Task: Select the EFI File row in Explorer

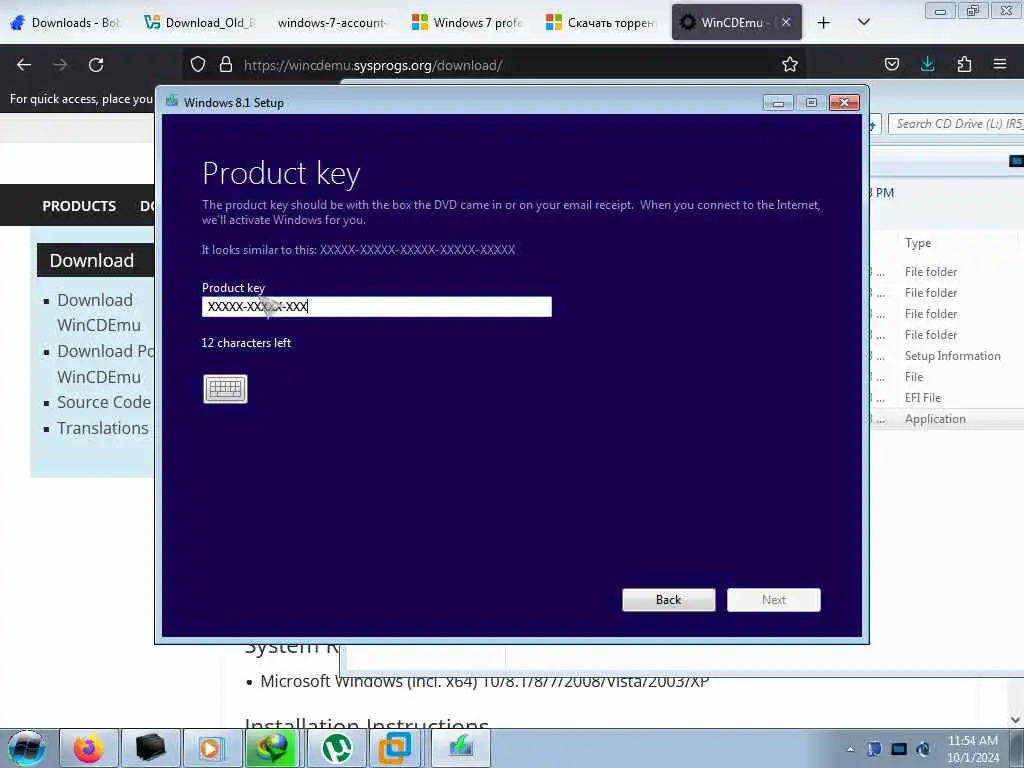Action: 923,398
